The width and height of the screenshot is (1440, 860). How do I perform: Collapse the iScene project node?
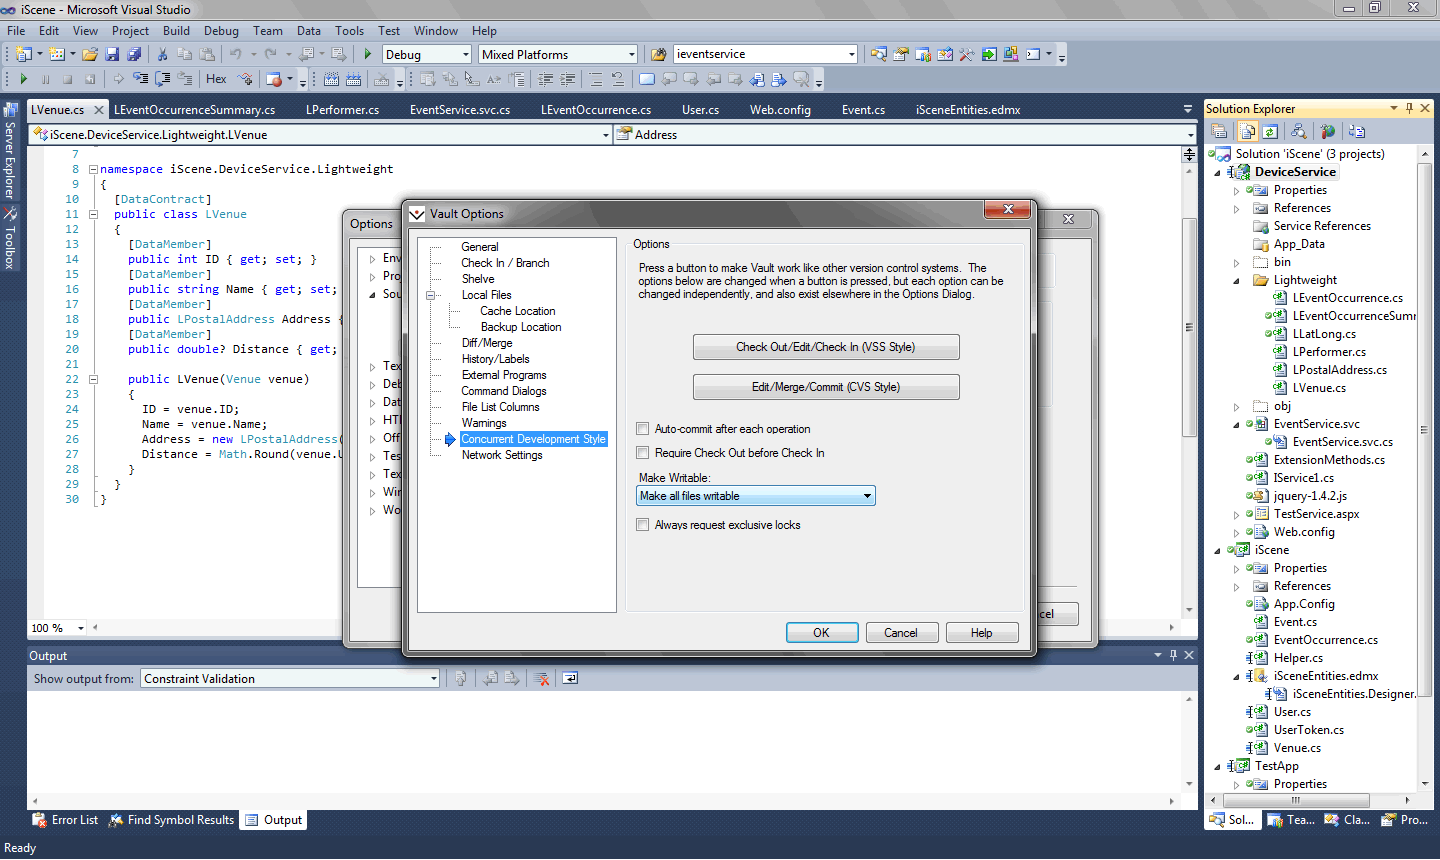coord(1218,550)
